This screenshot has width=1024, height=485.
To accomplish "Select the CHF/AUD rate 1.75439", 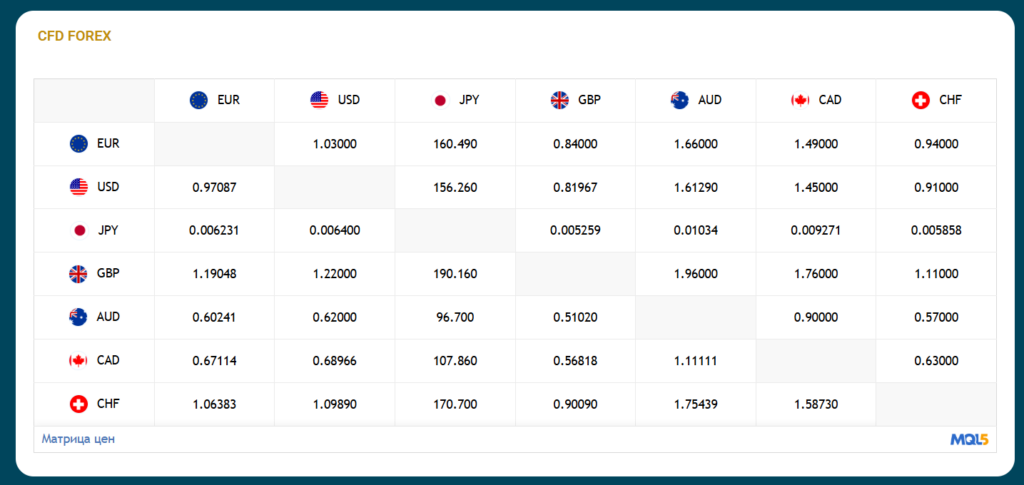I will click(x=696, y=404).
